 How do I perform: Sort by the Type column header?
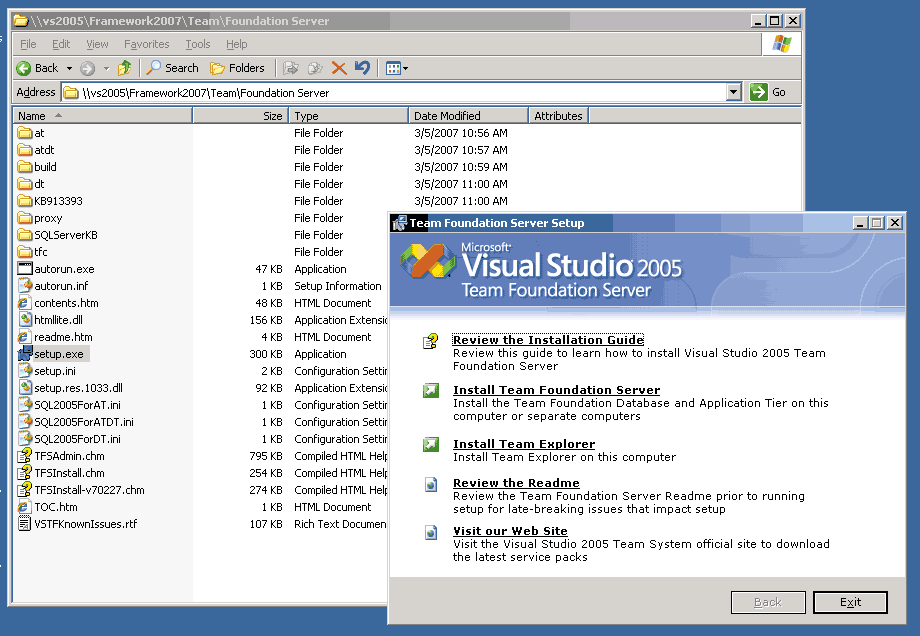349,116
